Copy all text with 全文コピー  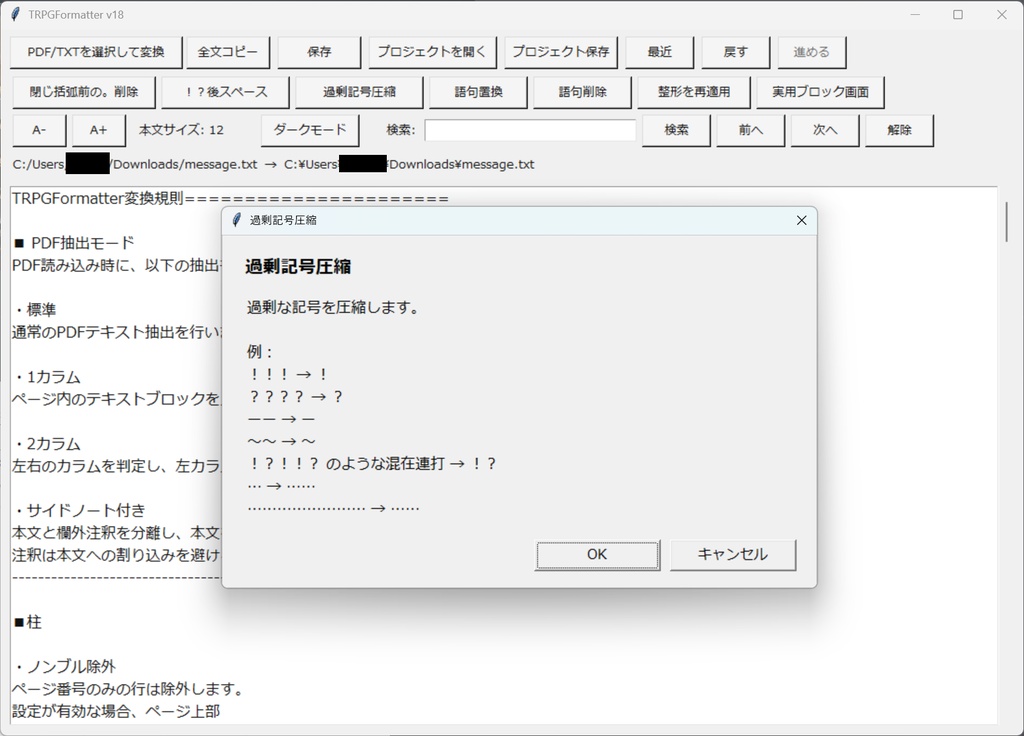point(228,52)
